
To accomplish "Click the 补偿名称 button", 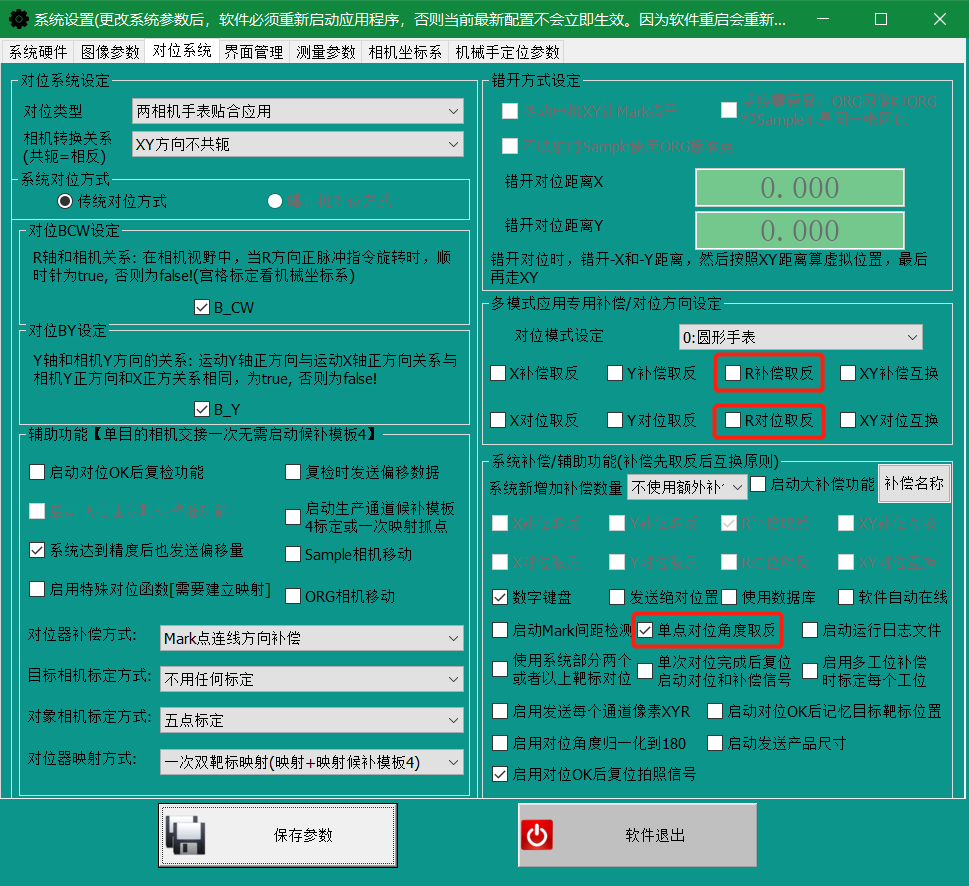I will click(x=914, y=484).
